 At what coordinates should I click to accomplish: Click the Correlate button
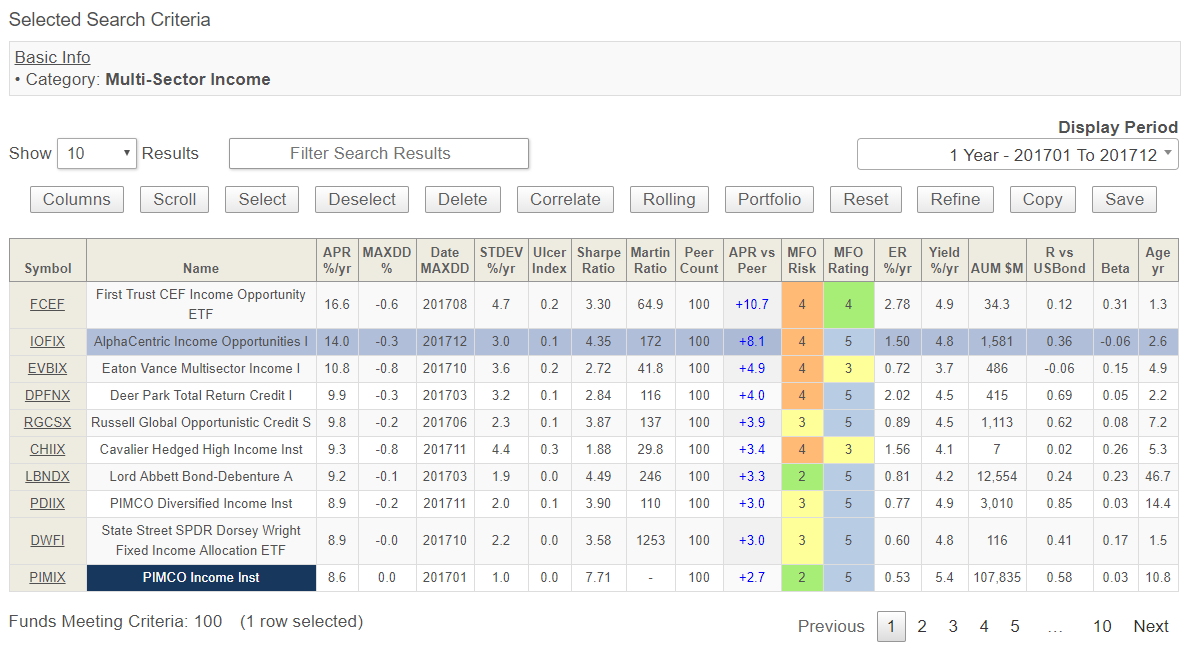click(x=565, y=199)
